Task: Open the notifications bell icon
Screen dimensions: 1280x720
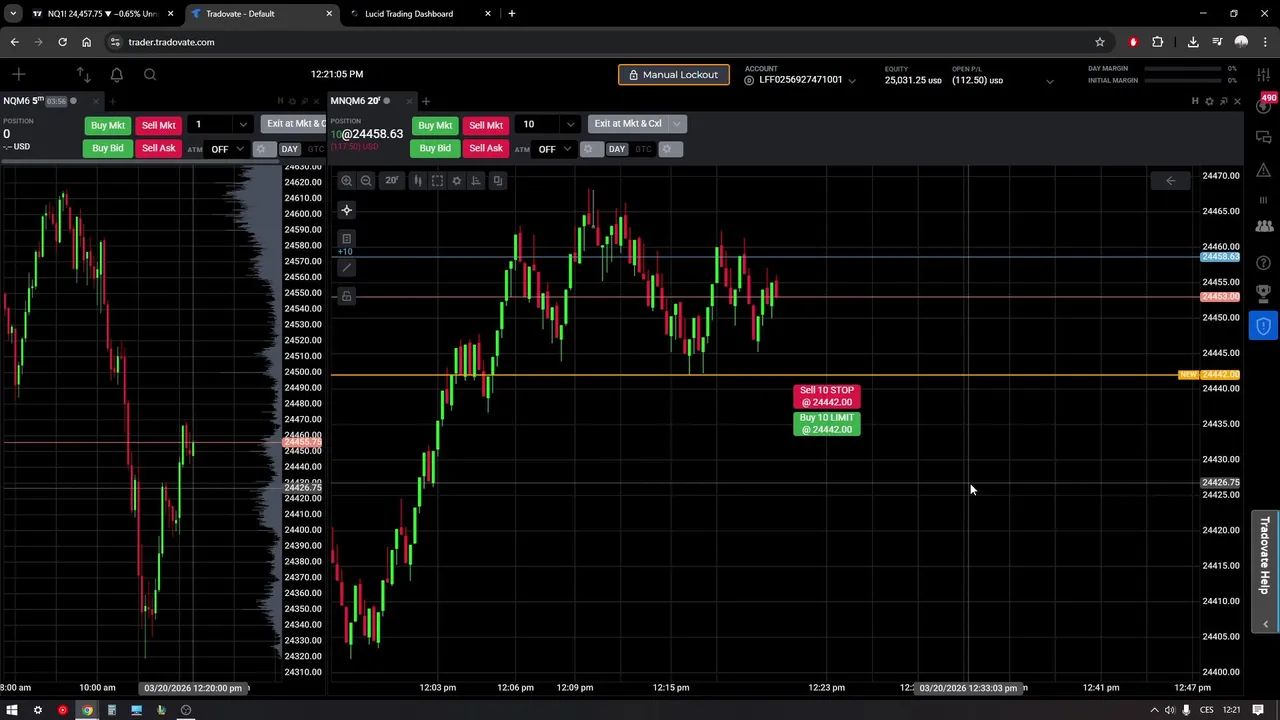Action: 116,74
